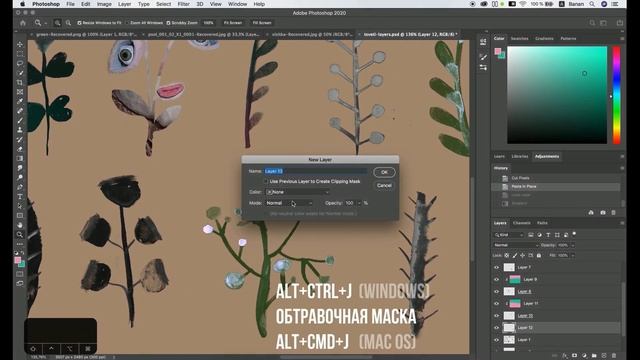Hide Layer 7 with its eye icon
Screen dimensions: 640x360
click(497, 268)
